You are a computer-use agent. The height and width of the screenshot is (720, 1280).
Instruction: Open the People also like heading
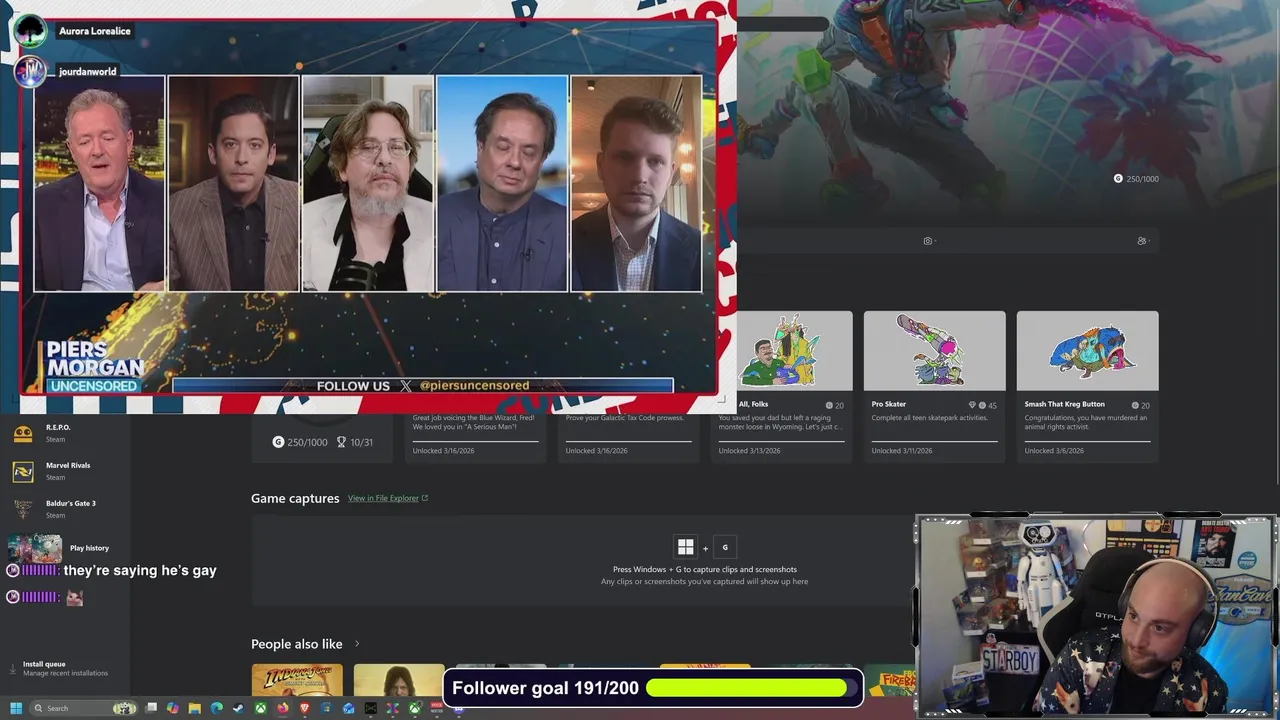(297, 644)
